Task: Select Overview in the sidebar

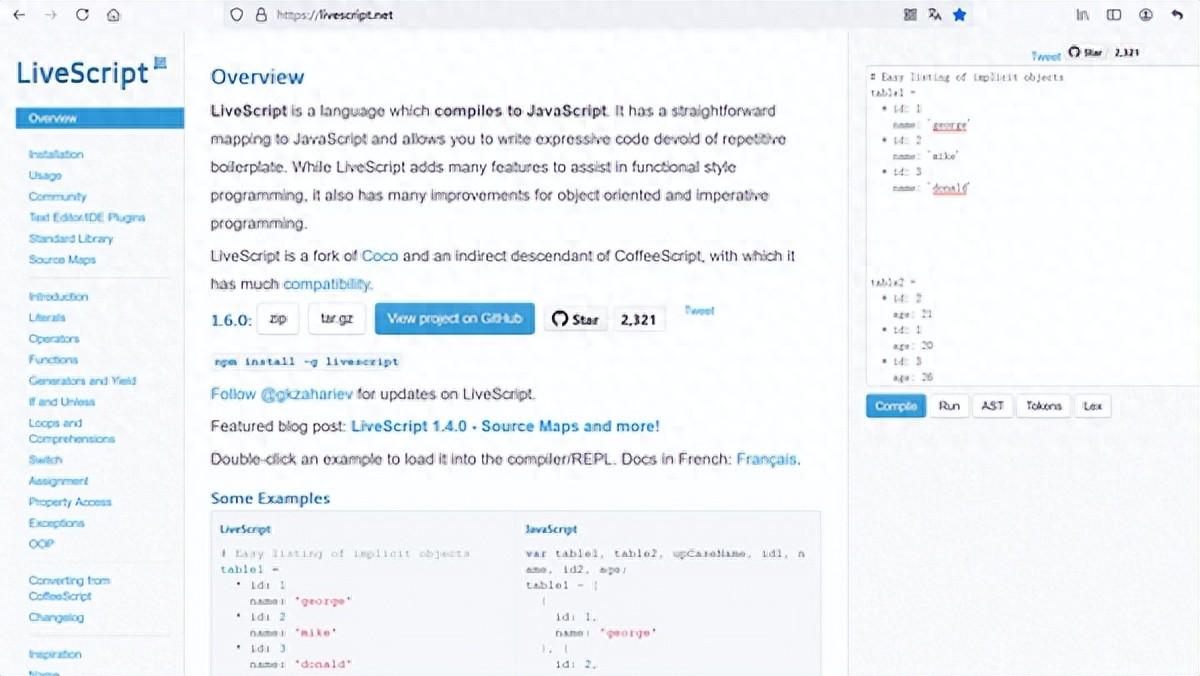Action: [x=100, y=118]
